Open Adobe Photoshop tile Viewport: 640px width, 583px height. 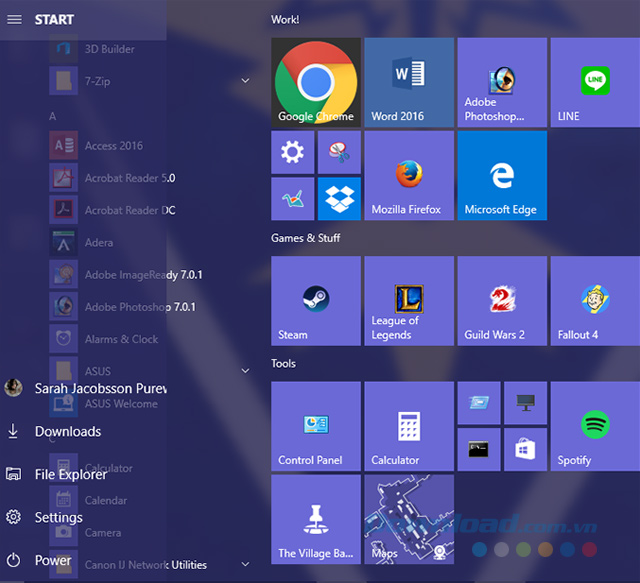coord(502,82)
